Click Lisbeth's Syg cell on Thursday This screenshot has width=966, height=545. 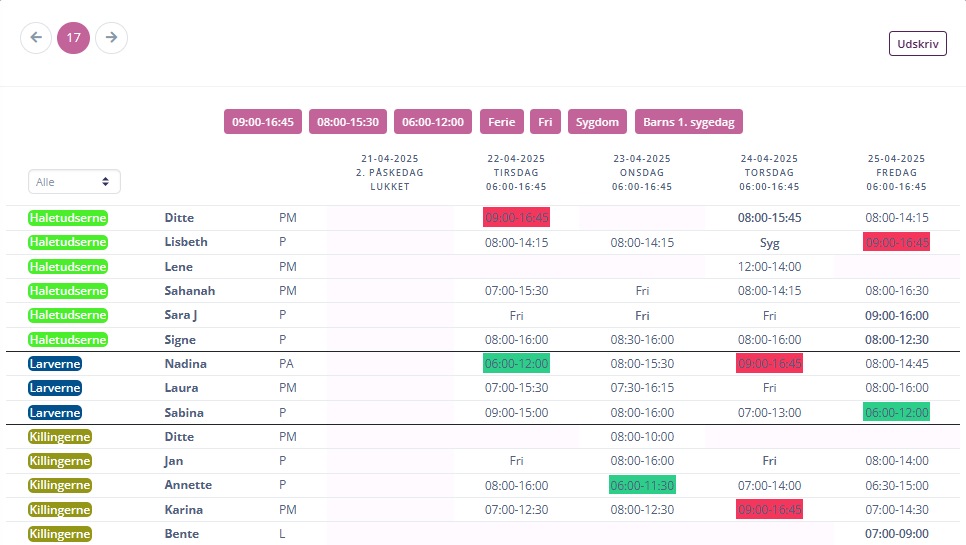pyautogui.click(x=769, y=243)
